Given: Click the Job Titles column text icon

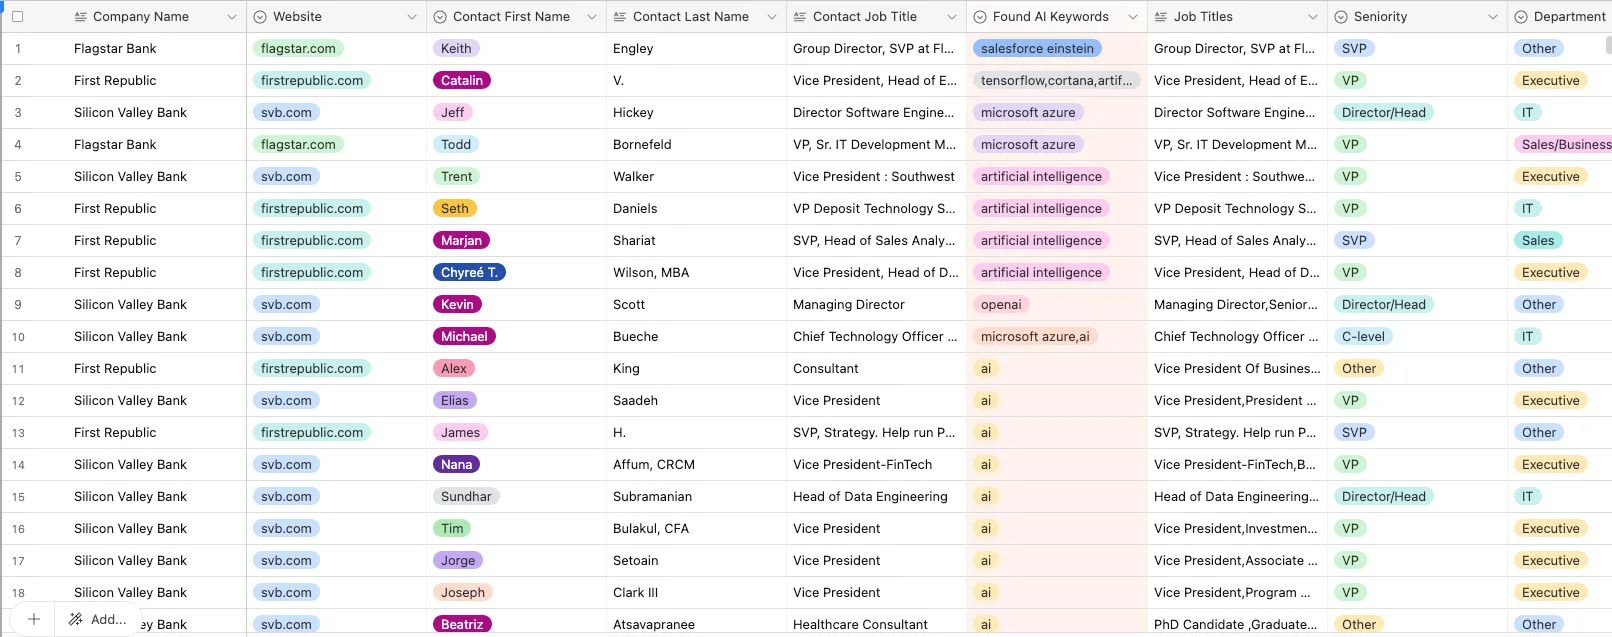Looking at the screenshot, I should pyautogui.click(x=1160, y=17).
